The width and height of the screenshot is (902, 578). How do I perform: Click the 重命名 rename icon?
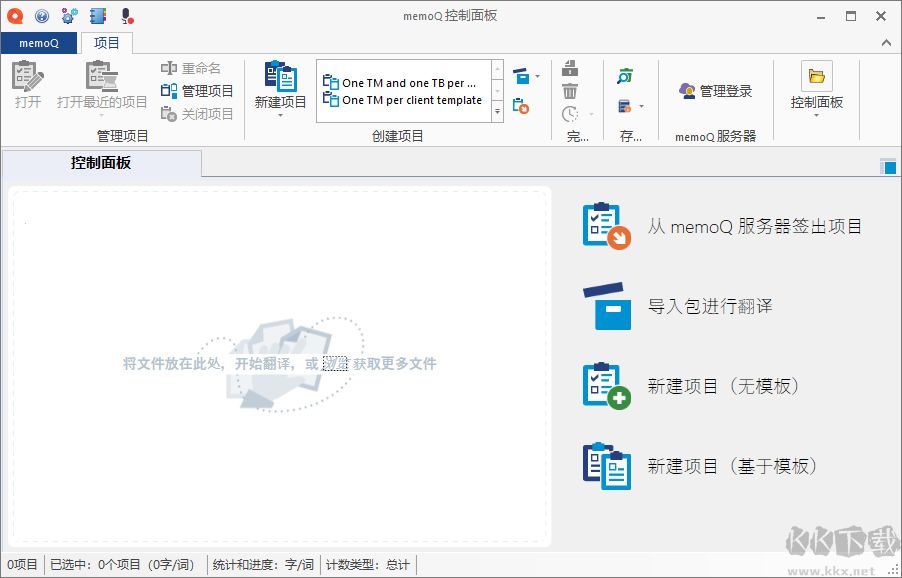point(169,68)
